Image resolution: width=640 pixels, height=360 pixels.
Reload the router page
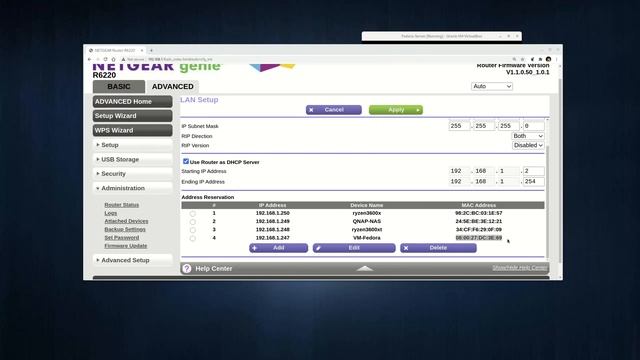coord(106,59)
